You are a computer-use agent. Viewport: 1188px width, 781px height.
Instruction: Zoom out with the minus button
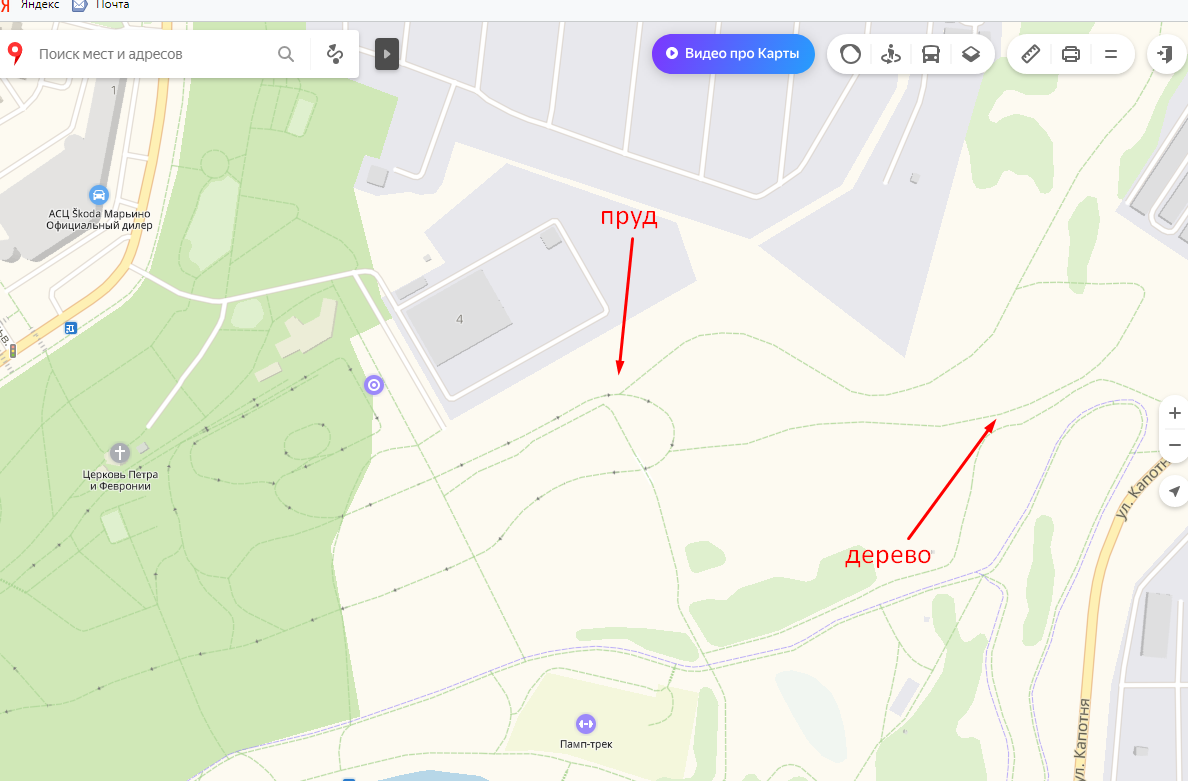tap(1174, 445)
